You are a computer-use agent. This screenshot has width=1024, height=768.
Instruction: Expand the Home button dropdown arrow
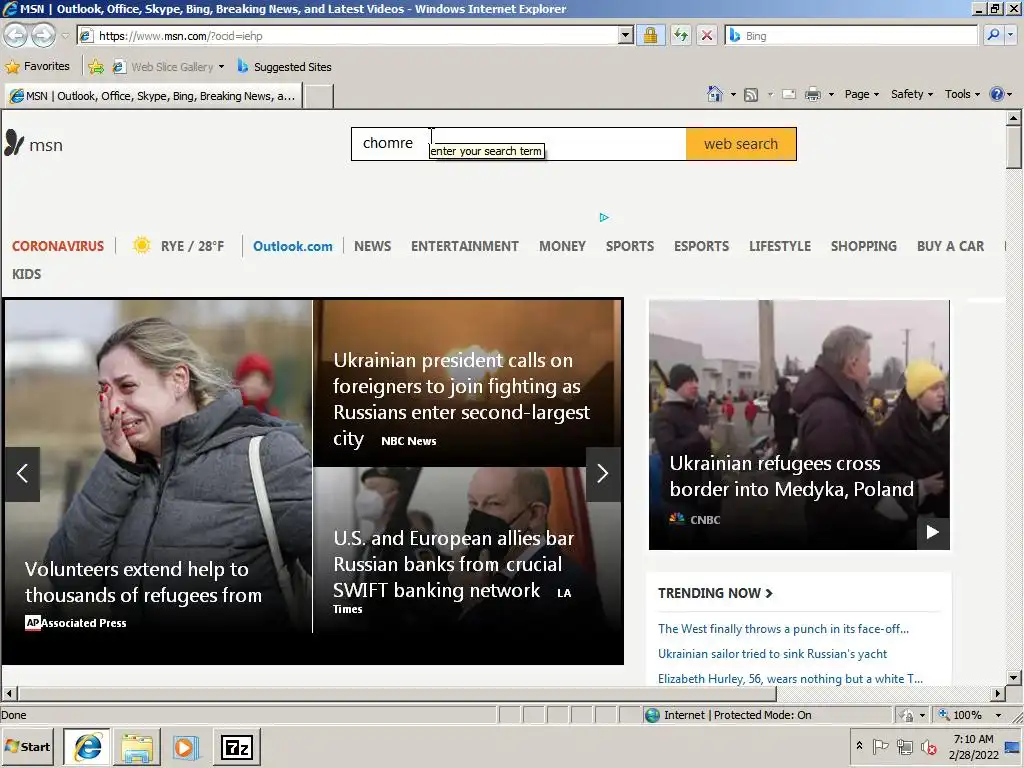(x=733, y=95)
